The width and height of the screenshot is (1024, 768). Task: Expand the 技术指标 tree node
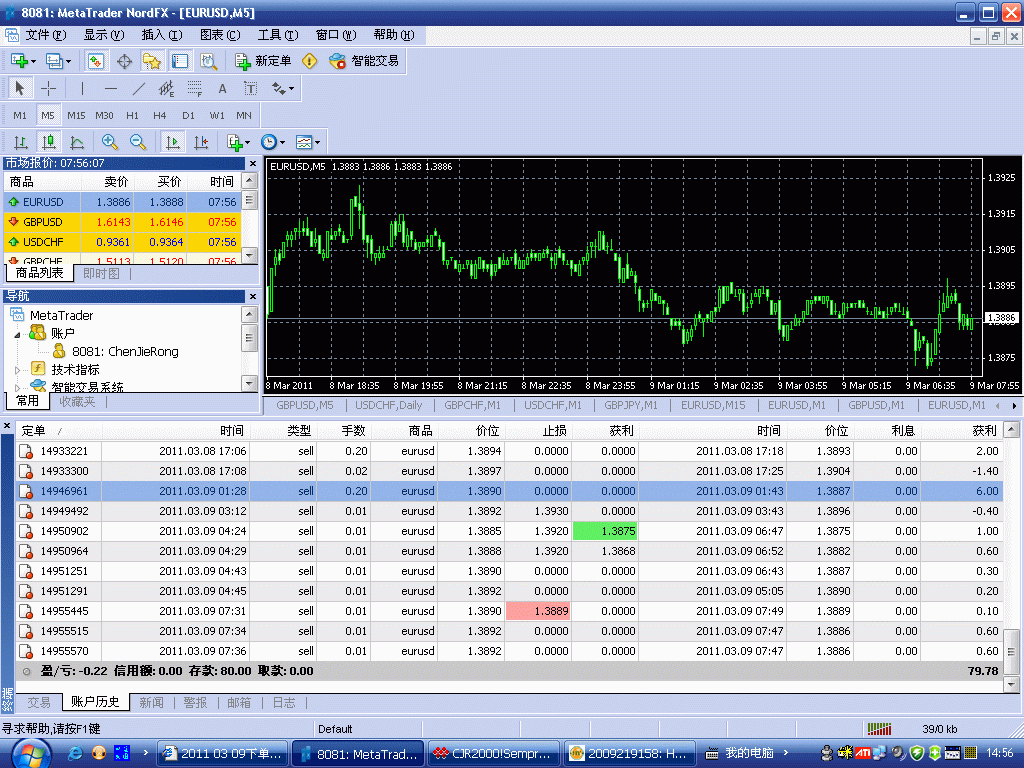tap(17, 370)
